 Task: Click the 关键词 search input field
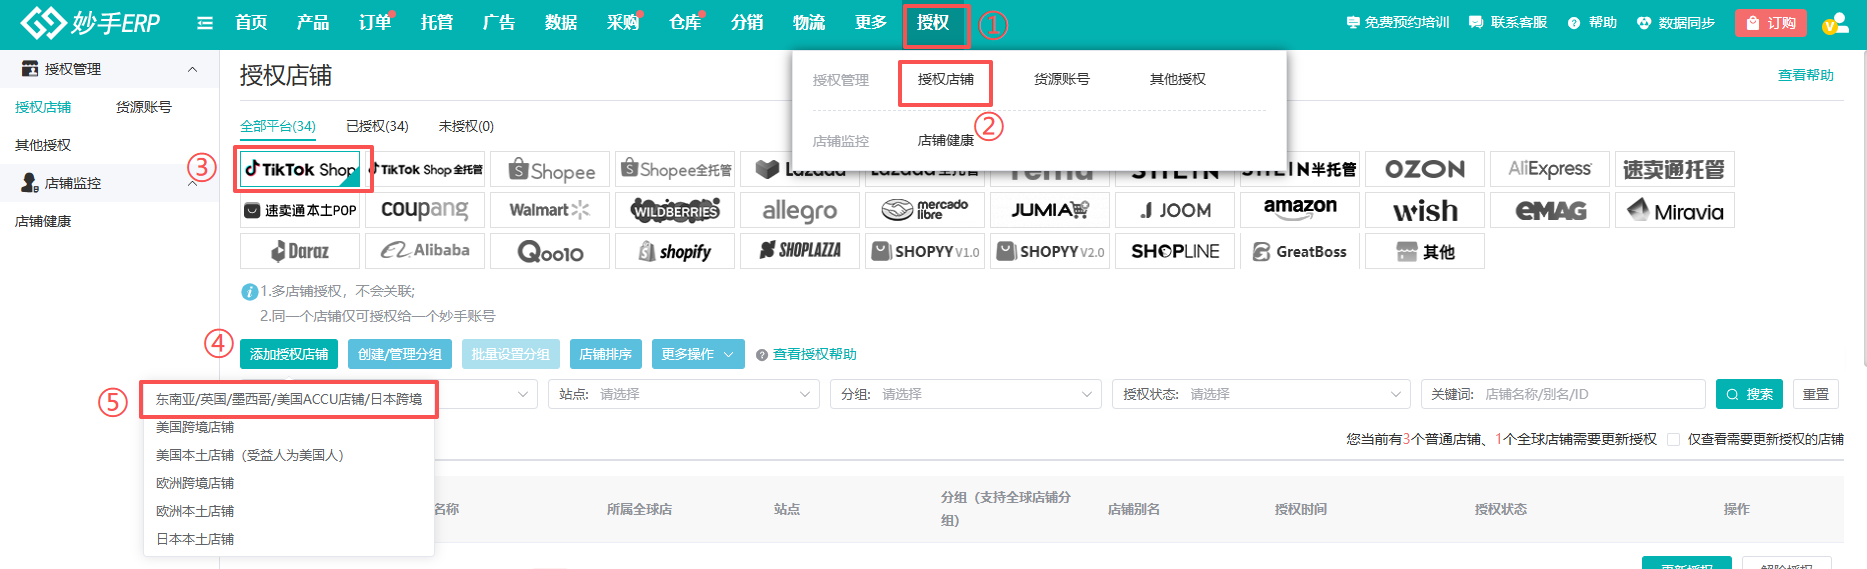1590,394
